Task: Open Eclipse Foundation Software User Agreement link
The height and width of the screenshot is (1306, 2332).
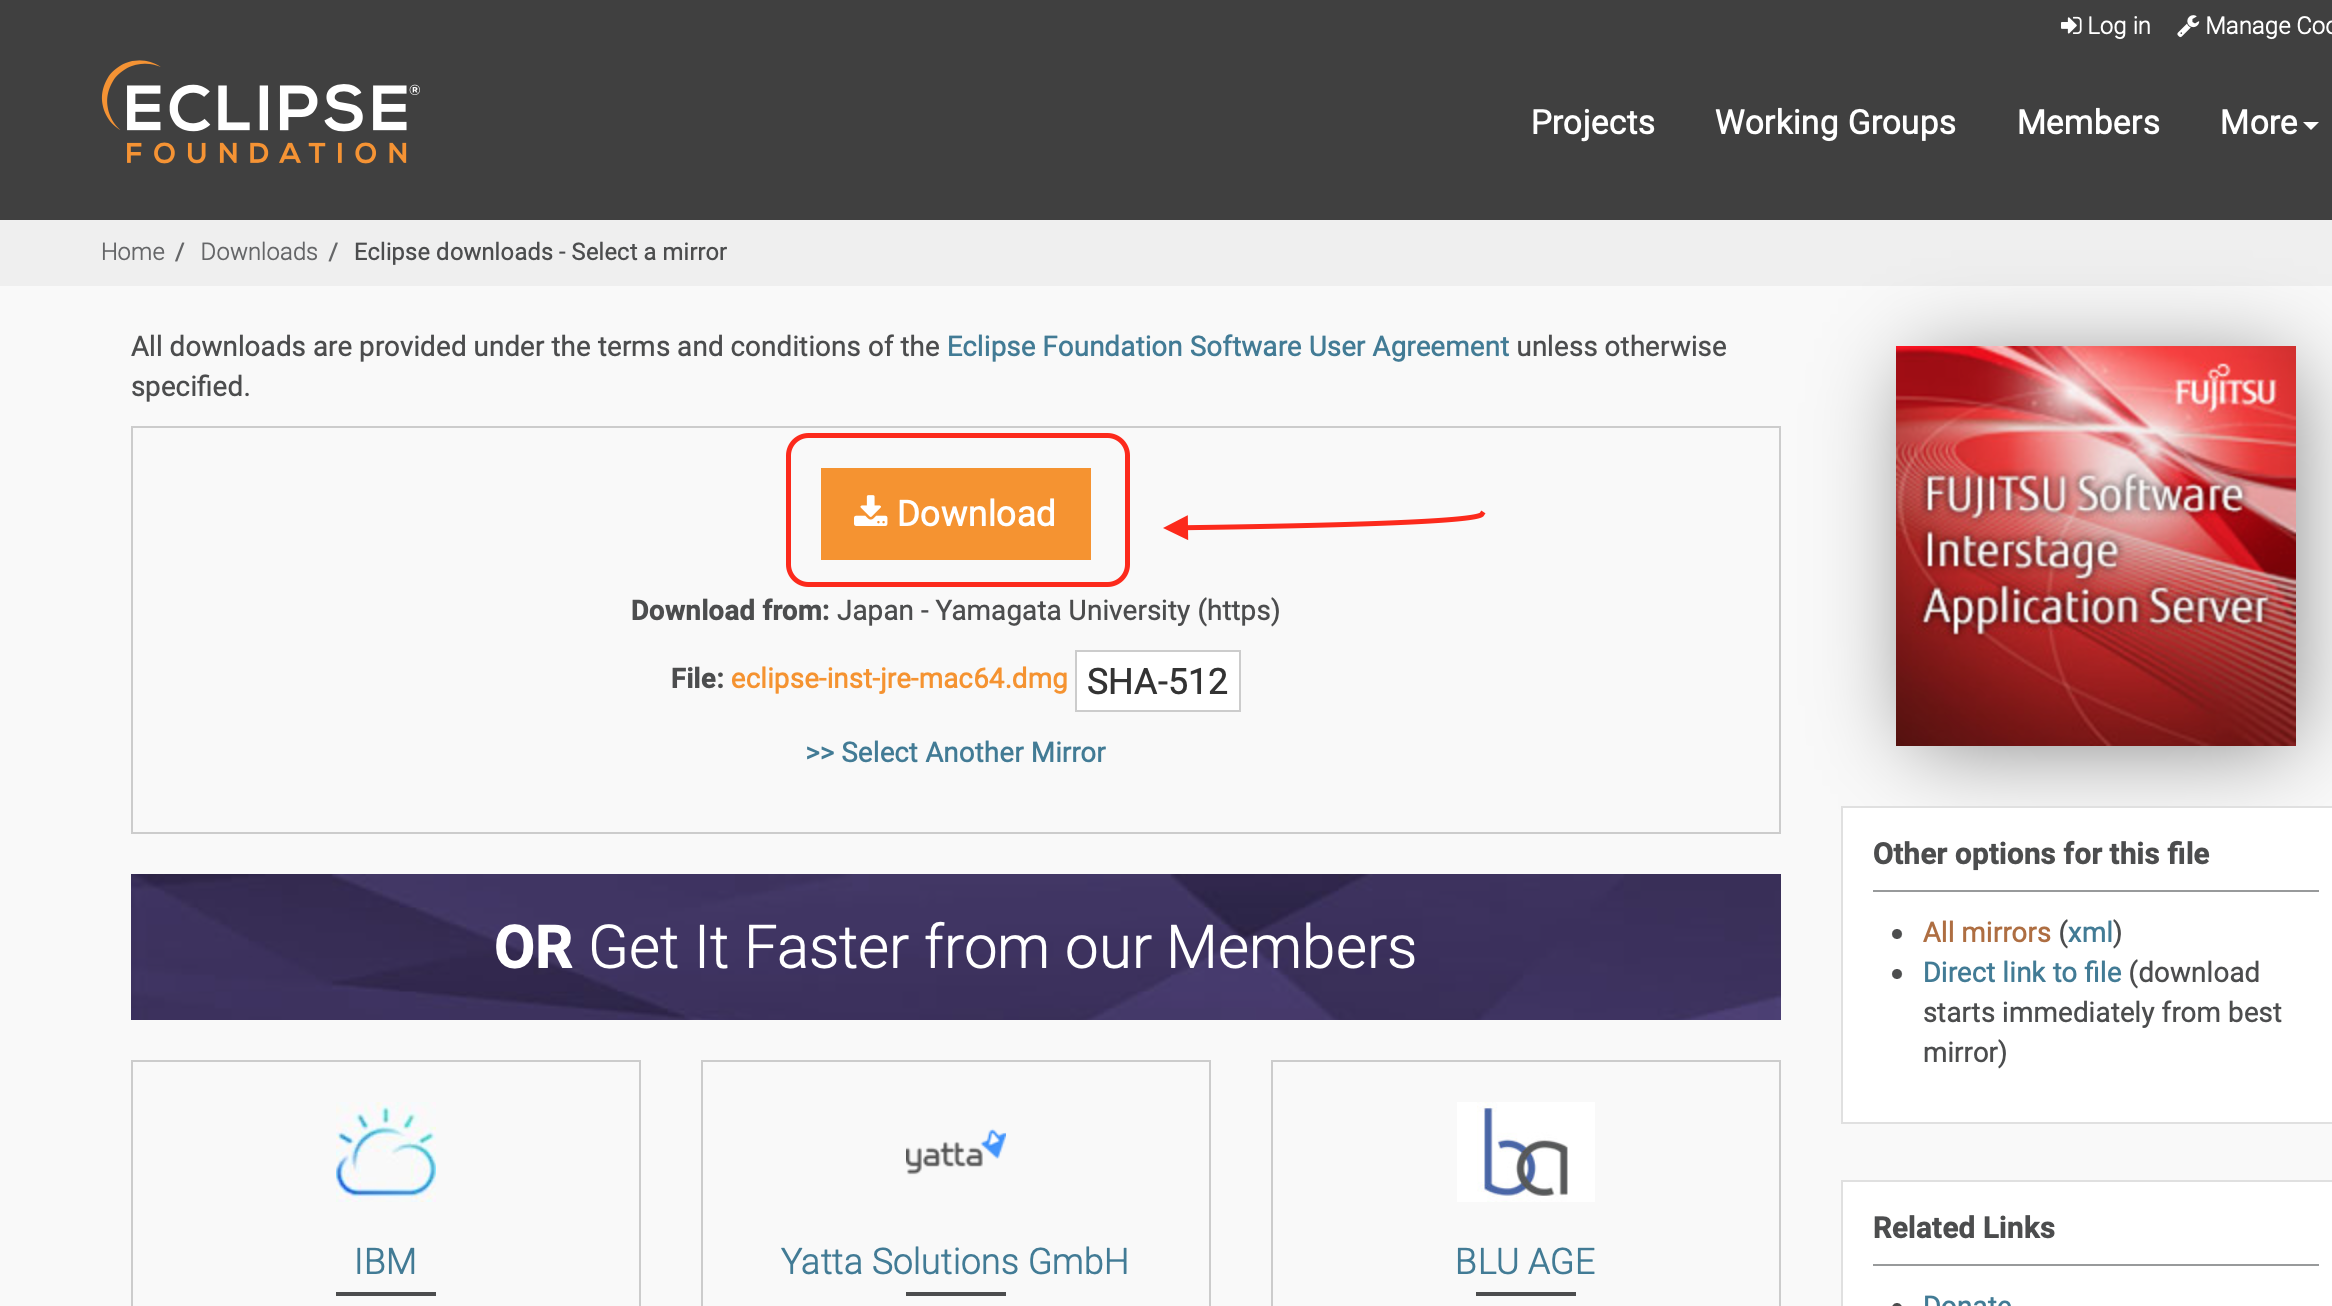Action: (x=1227, y=346)
